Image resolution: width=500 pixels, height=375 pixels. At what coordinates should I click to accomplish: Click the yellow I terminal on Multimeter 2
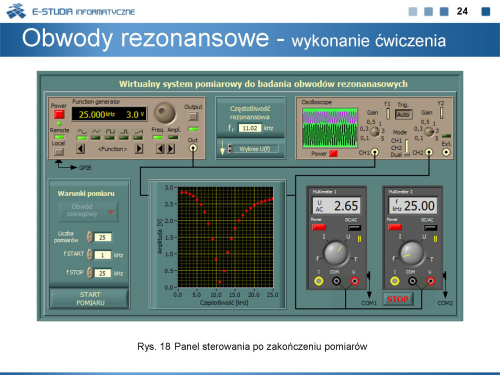point(395,281)
